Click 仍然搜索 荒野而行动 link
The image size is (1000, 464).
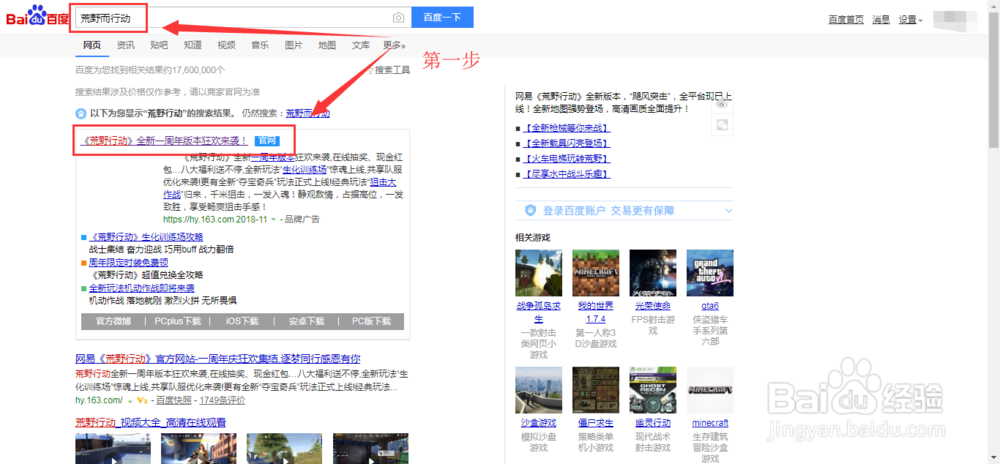pos(307,113)
